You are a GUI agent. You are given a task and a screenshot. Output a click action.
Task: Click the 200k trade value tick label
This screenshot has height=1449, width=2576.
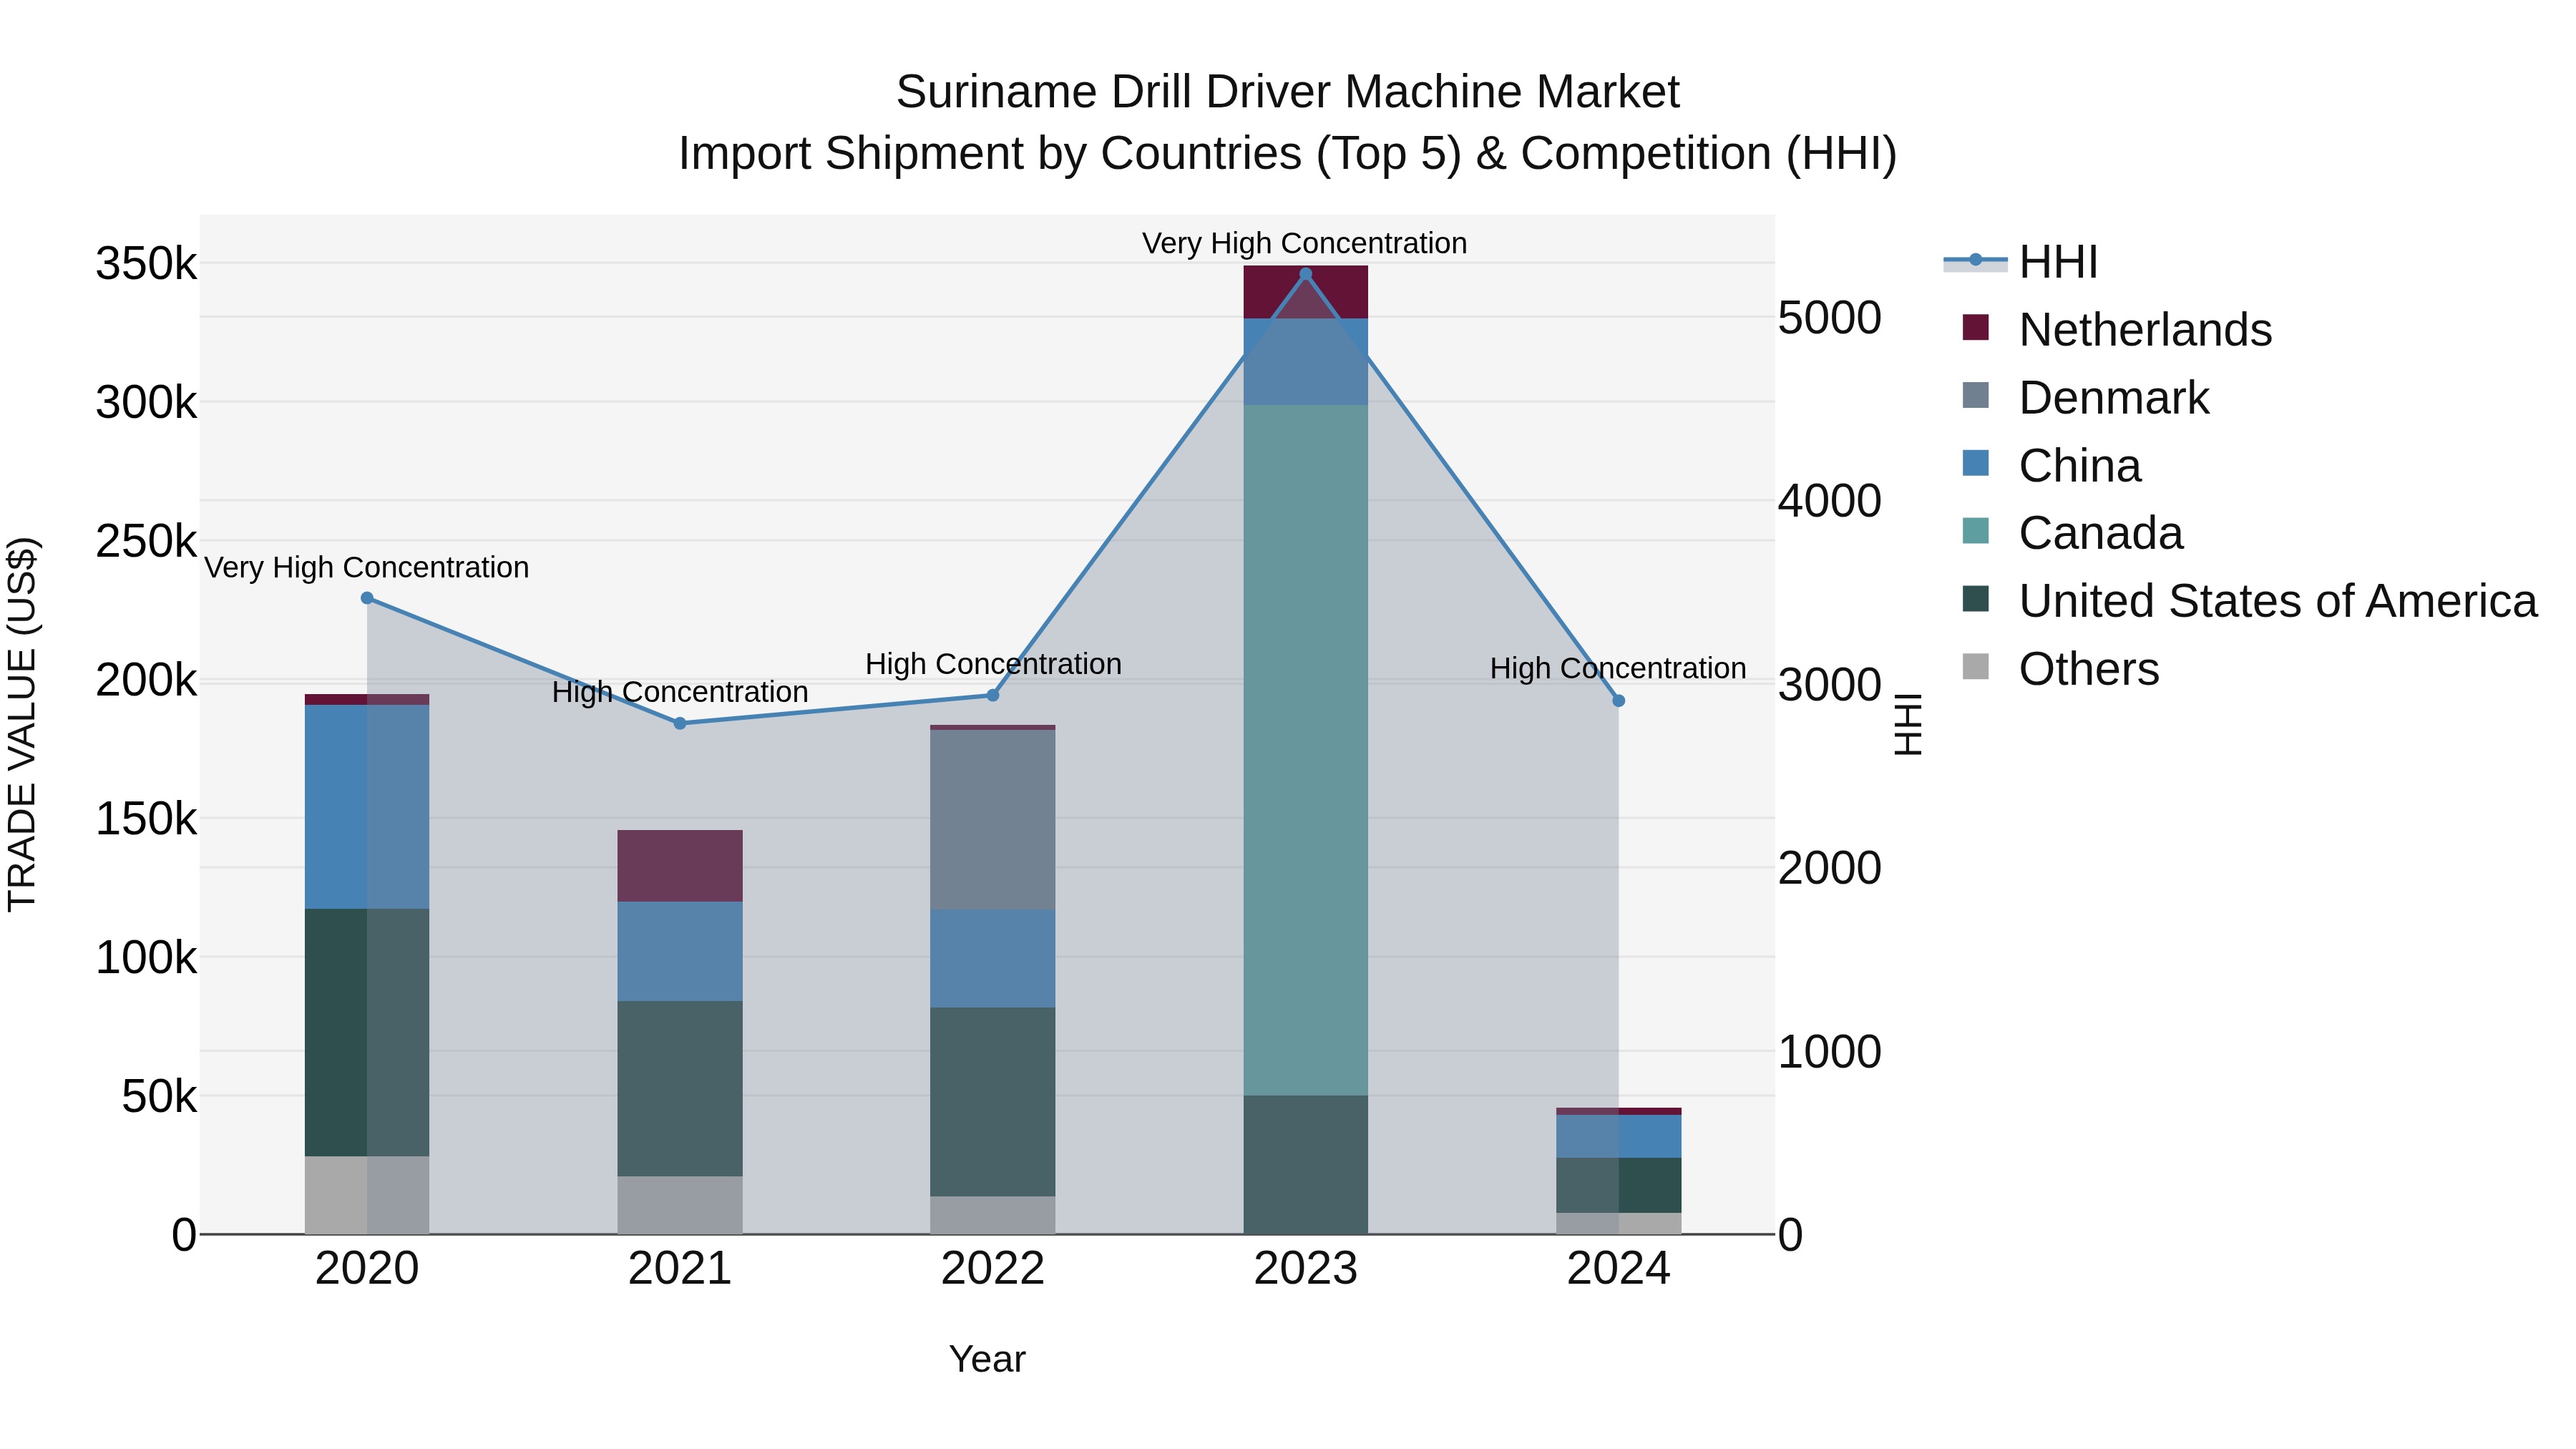[146, 680]
